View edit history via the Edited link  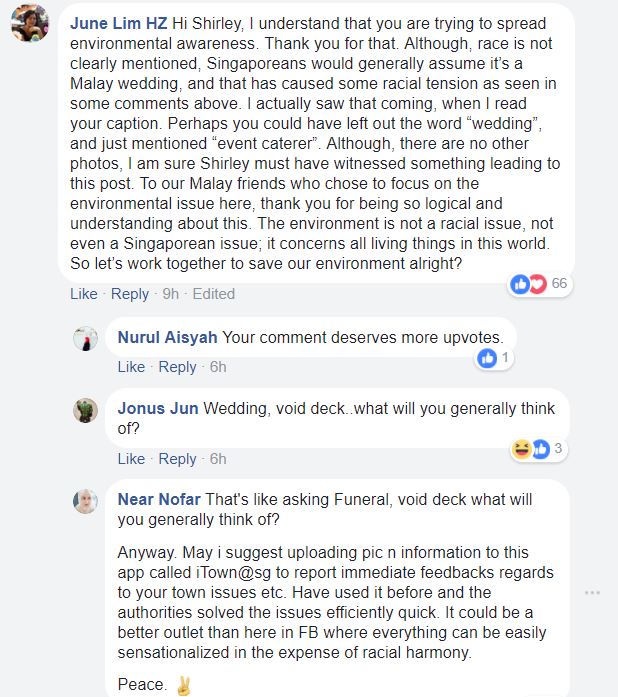click(x=213, y=294)
